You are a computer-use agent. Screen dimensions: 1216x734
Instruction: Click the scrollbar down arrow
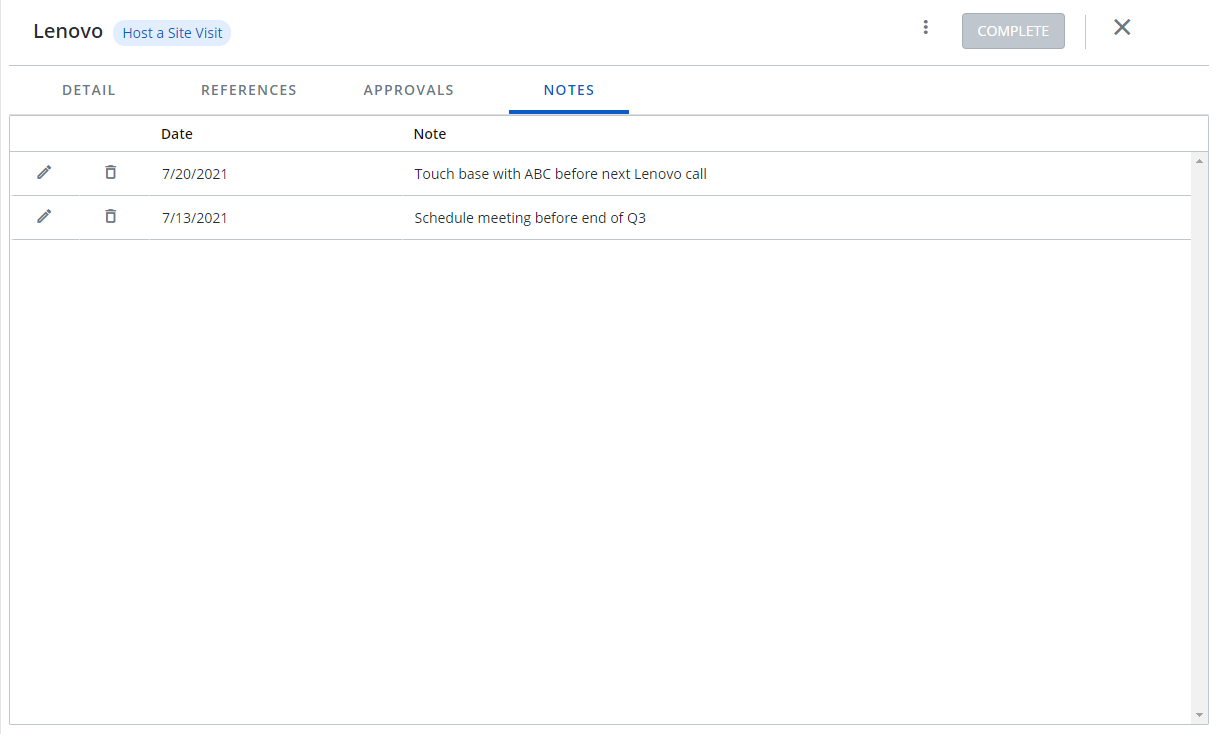1200,715
